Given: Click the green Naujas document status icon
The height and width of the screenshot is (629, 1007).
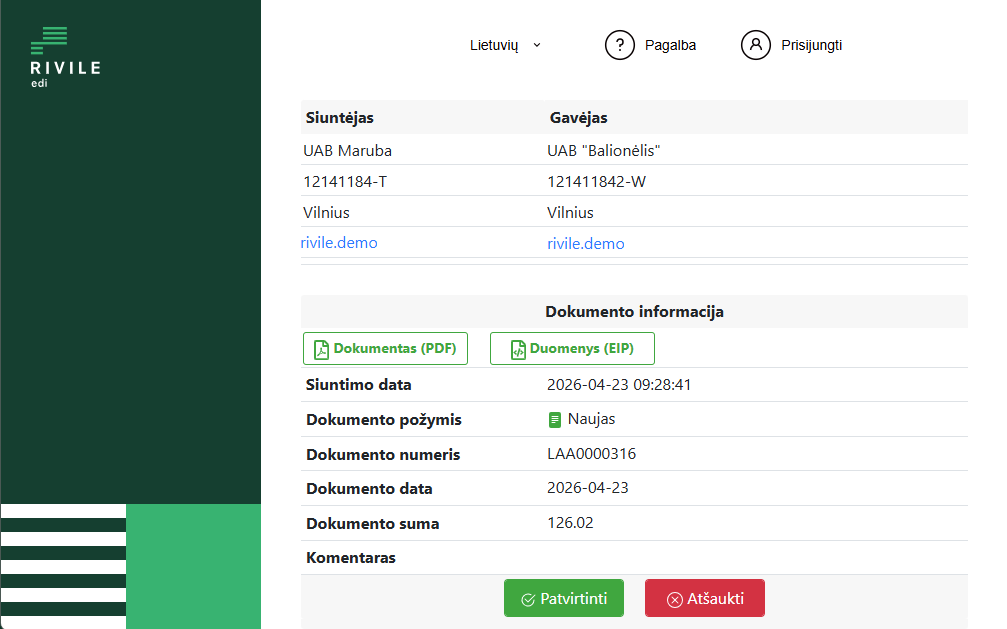Looking at the screenshot, I should click(555, 420).
